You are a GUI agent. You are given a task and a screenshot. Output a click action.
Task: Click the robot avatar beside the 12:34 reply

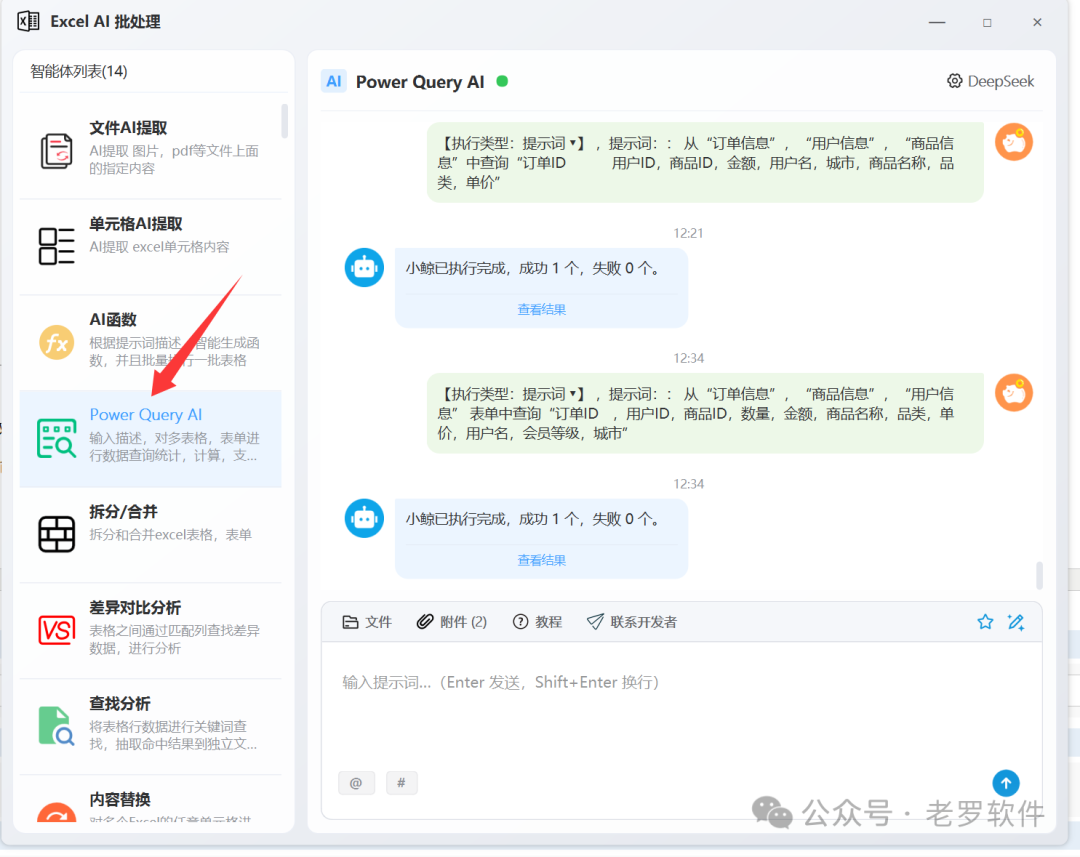[x=364, y=518]
